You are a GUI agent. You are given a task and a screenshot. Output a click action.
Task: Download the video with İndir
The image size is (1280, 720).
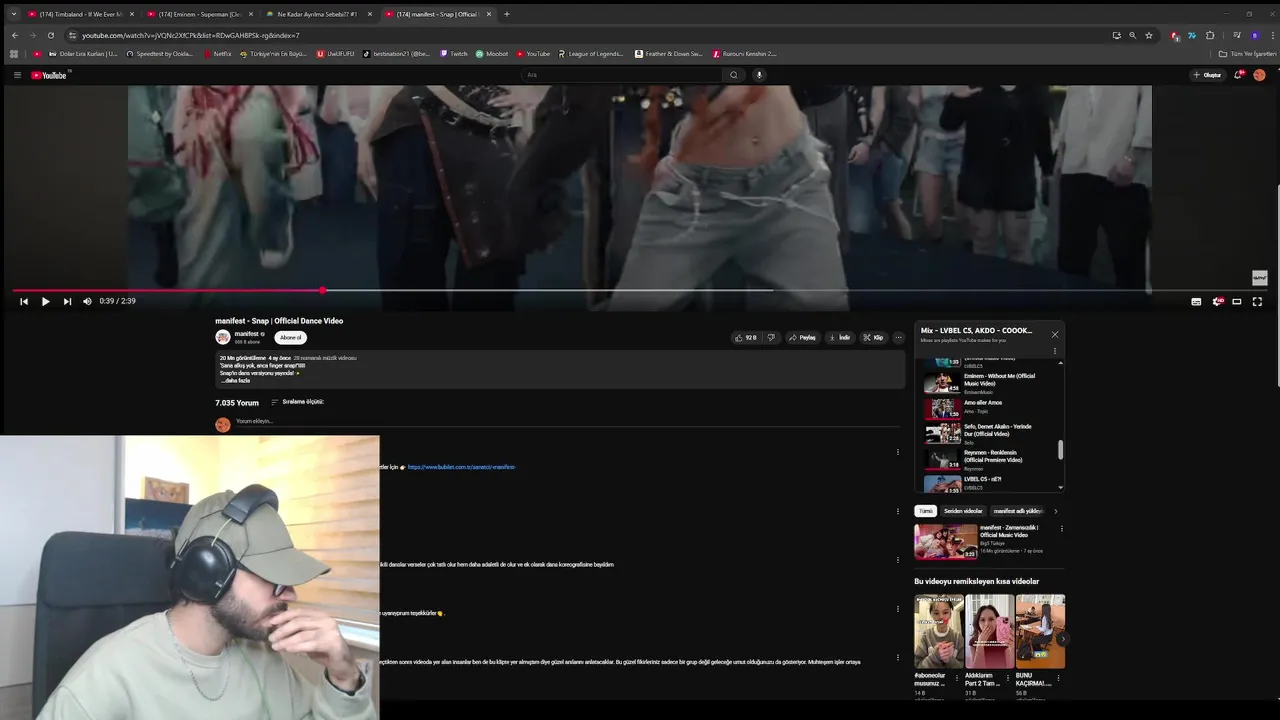click(x=839, y=338)
